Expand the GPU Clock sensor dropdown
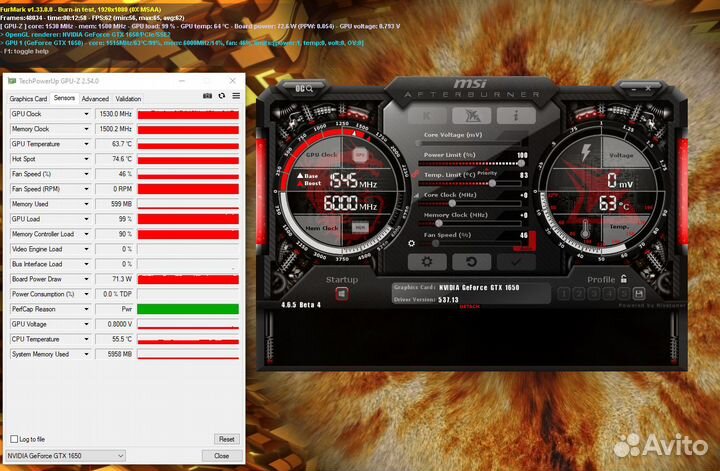This screenshot has height=471, width=720. tap(86, 114)
